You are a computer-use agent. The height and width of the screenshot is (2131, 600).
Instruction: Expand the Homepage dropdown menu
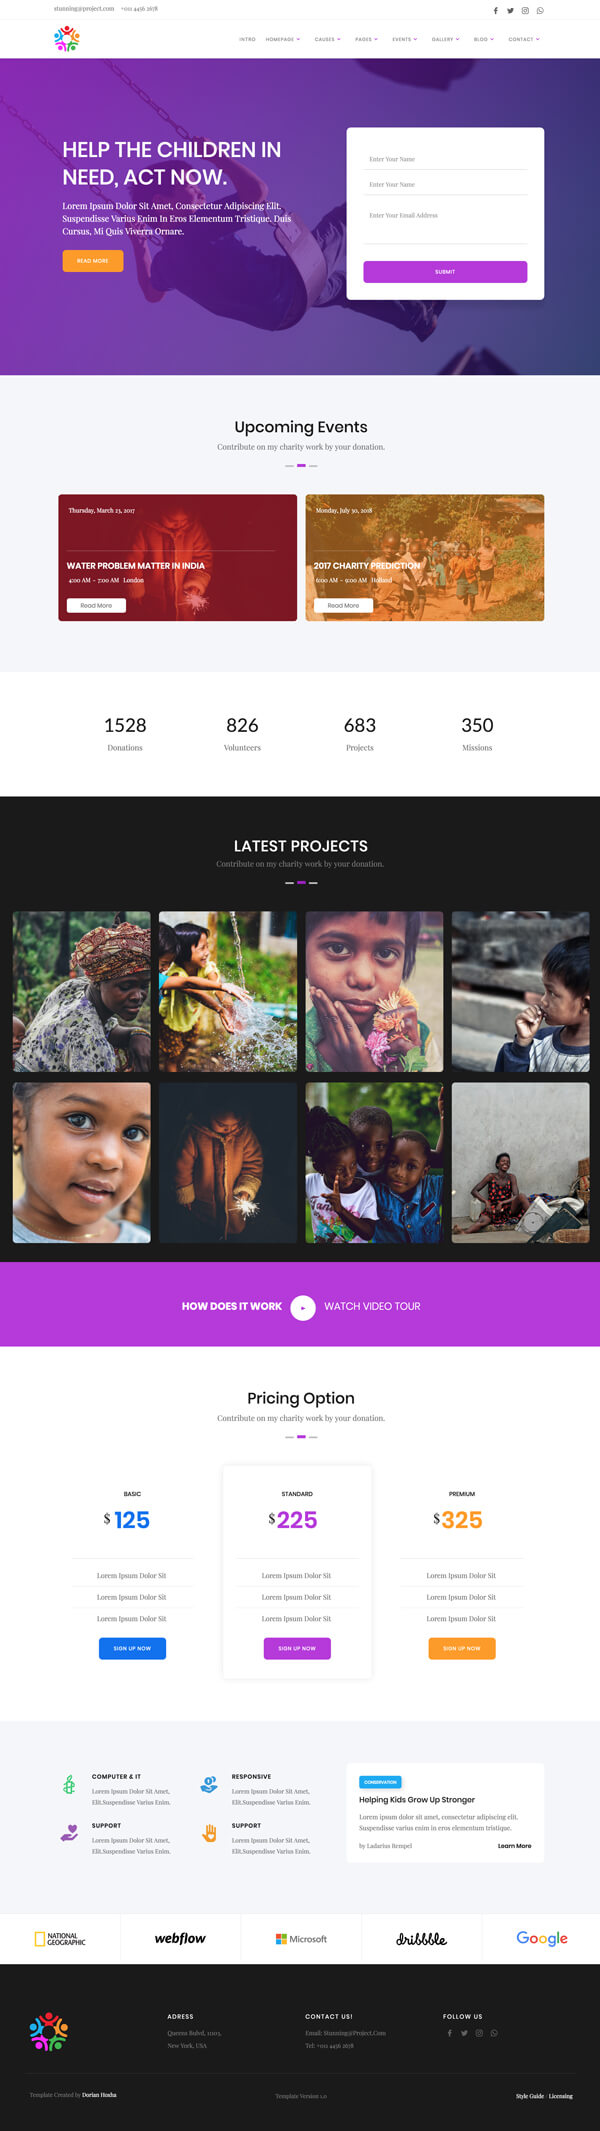pos(283,39)
